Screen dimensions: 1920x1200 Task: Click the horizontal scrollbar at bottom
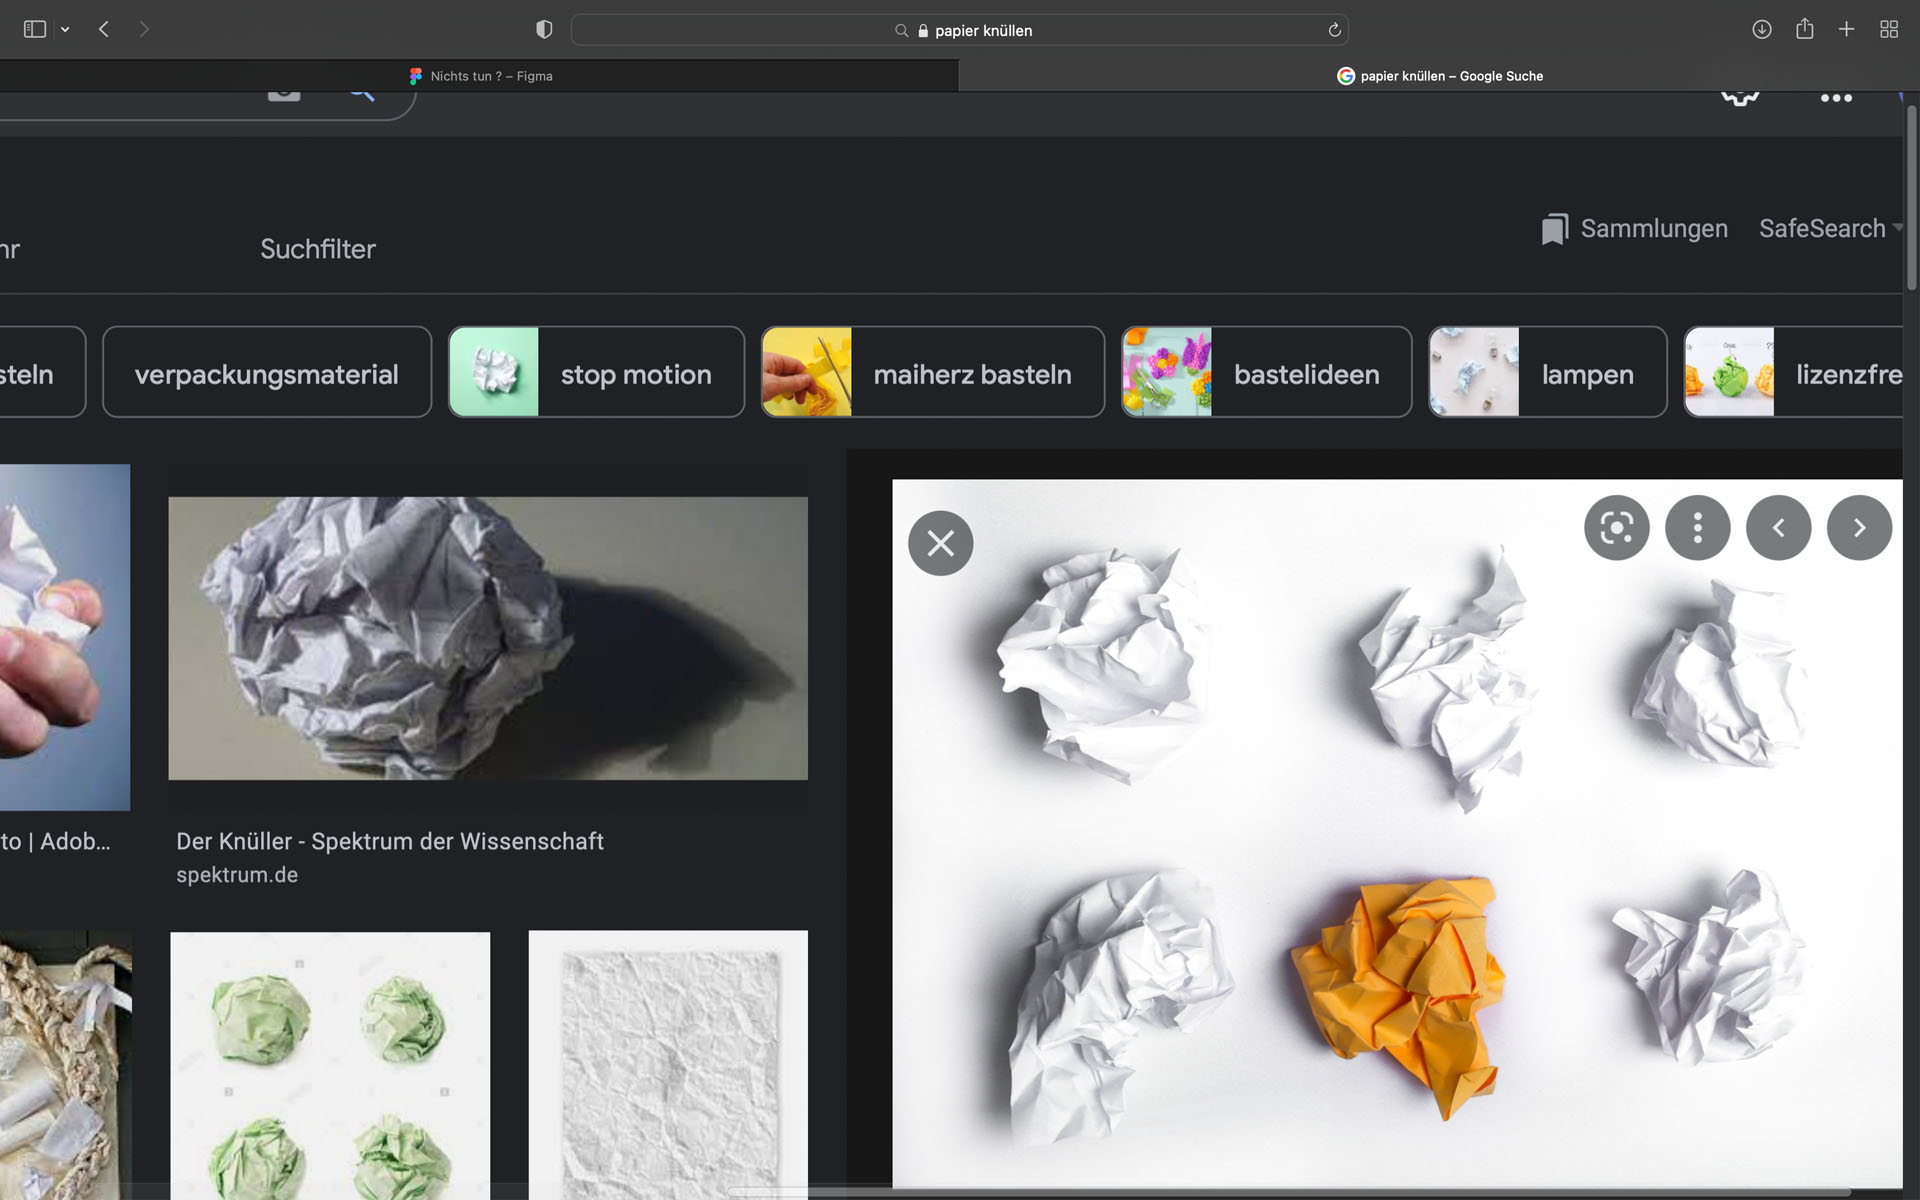click(1290, 1193)
